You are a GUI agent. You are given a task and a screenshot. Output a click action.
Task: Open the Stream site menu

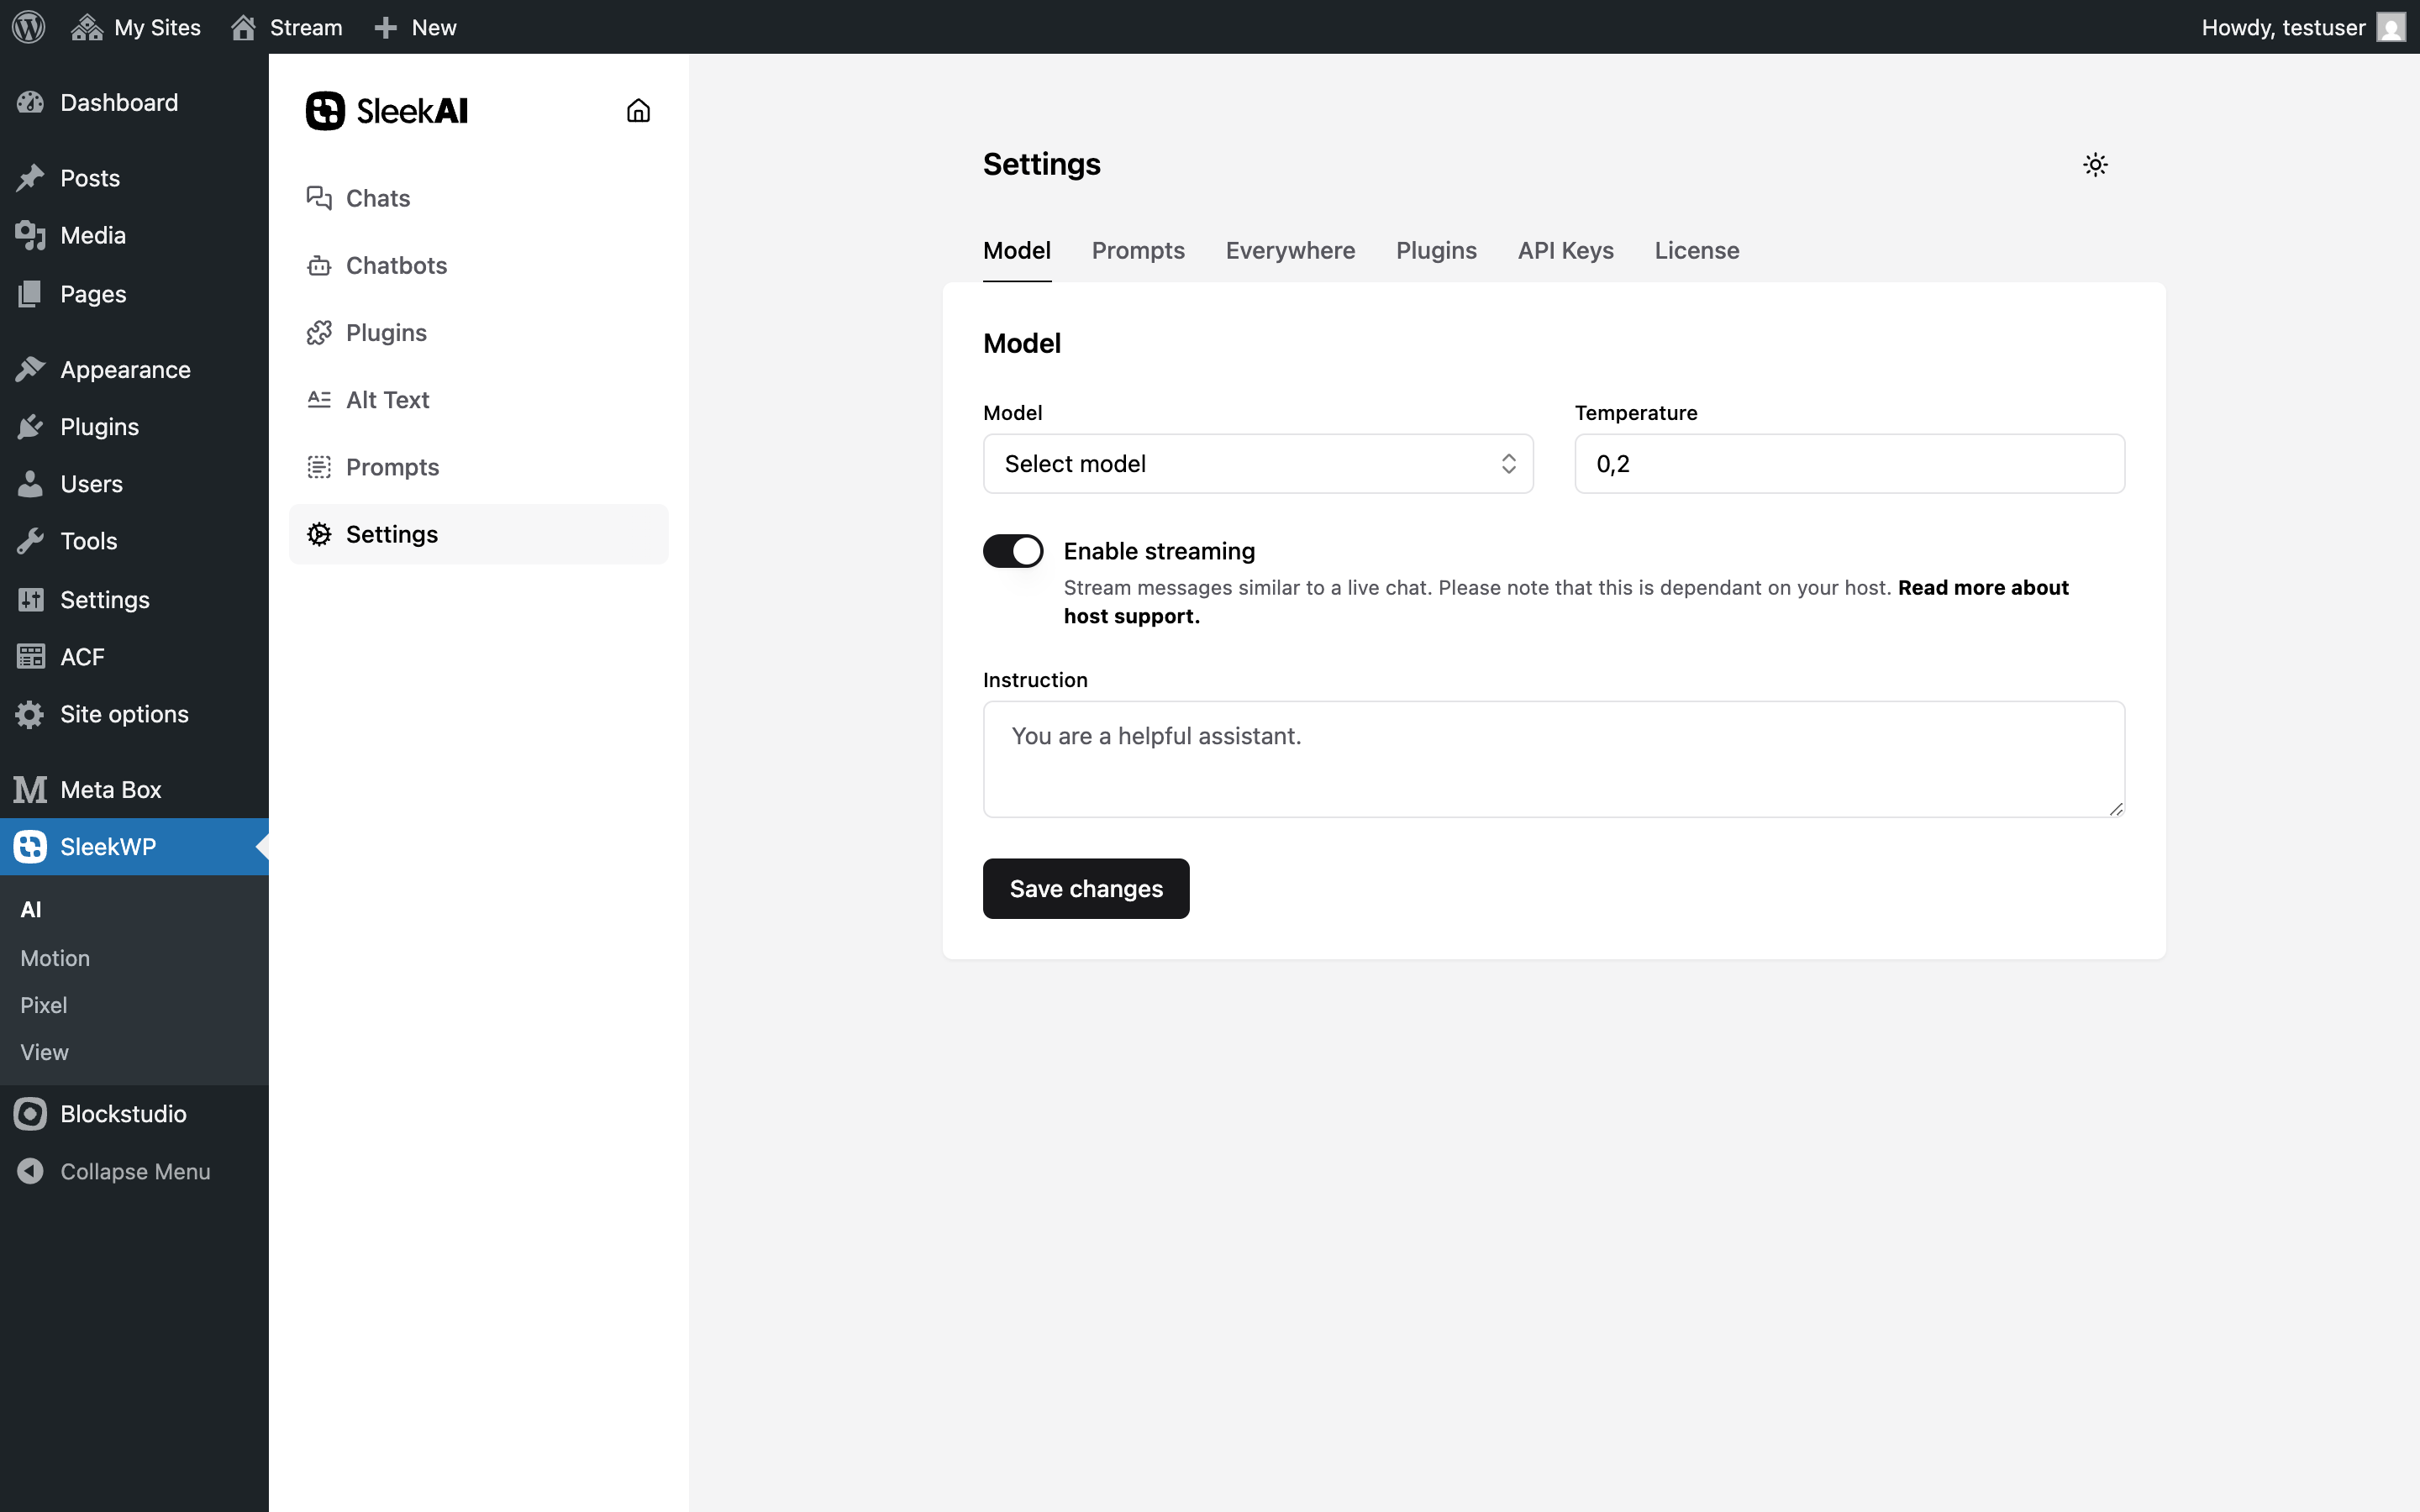point(286,27)
